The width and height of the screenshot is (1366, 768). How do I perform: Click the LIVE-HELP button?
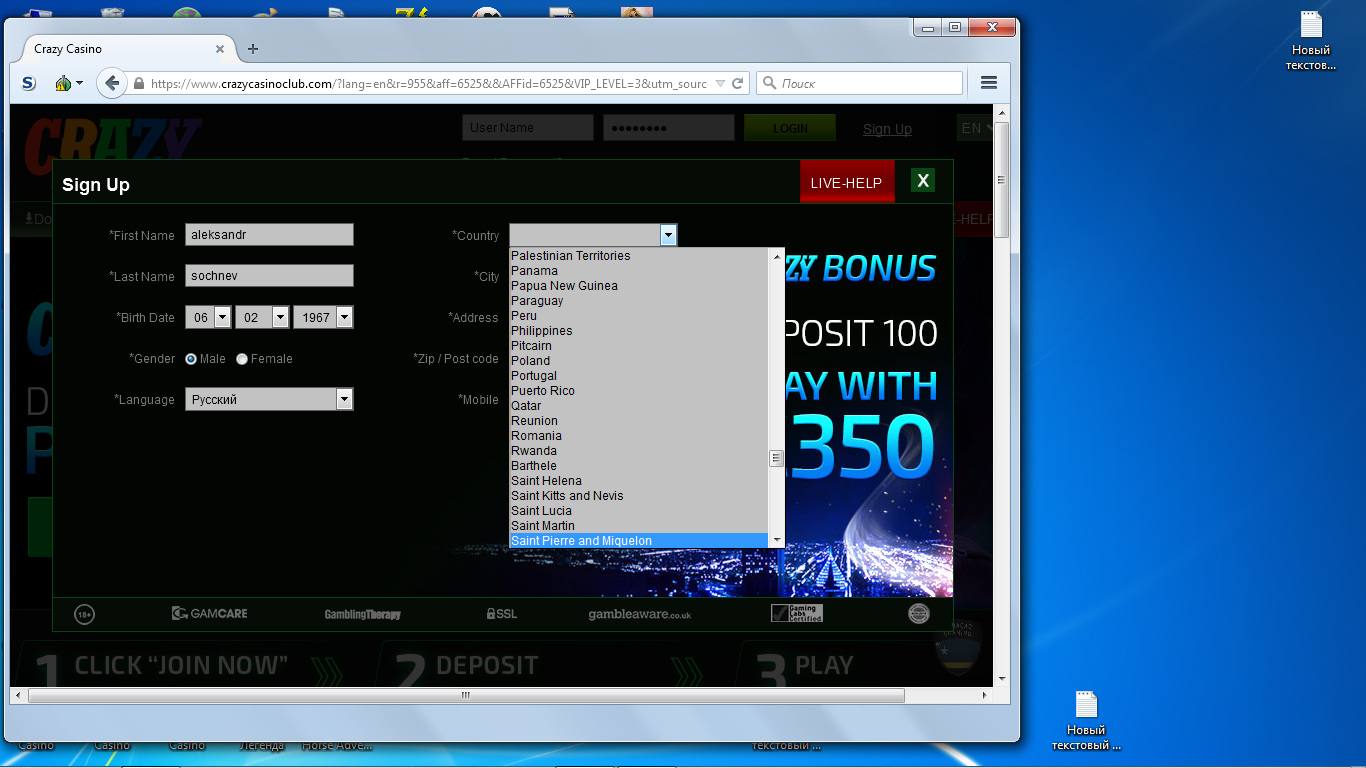pos(846,182)
